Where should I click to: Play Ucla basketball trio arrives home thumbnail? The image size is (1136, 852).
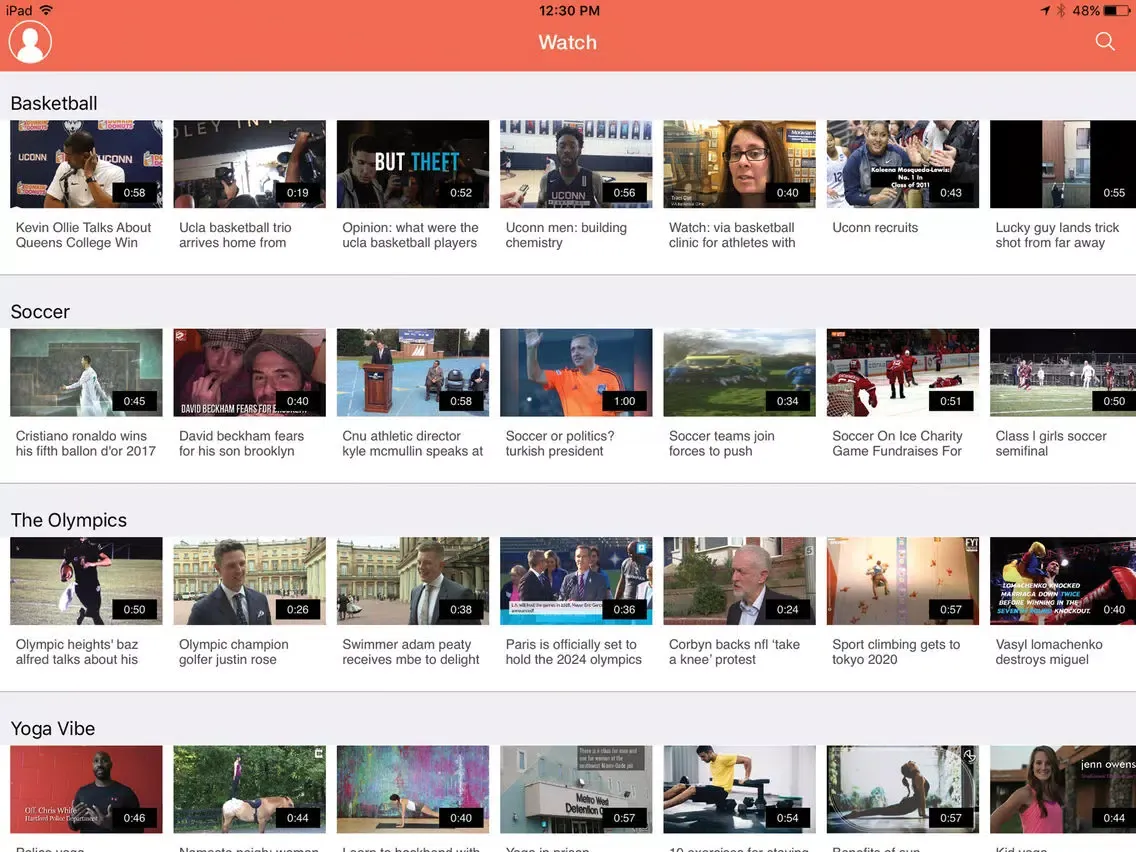tap(250, 164)
